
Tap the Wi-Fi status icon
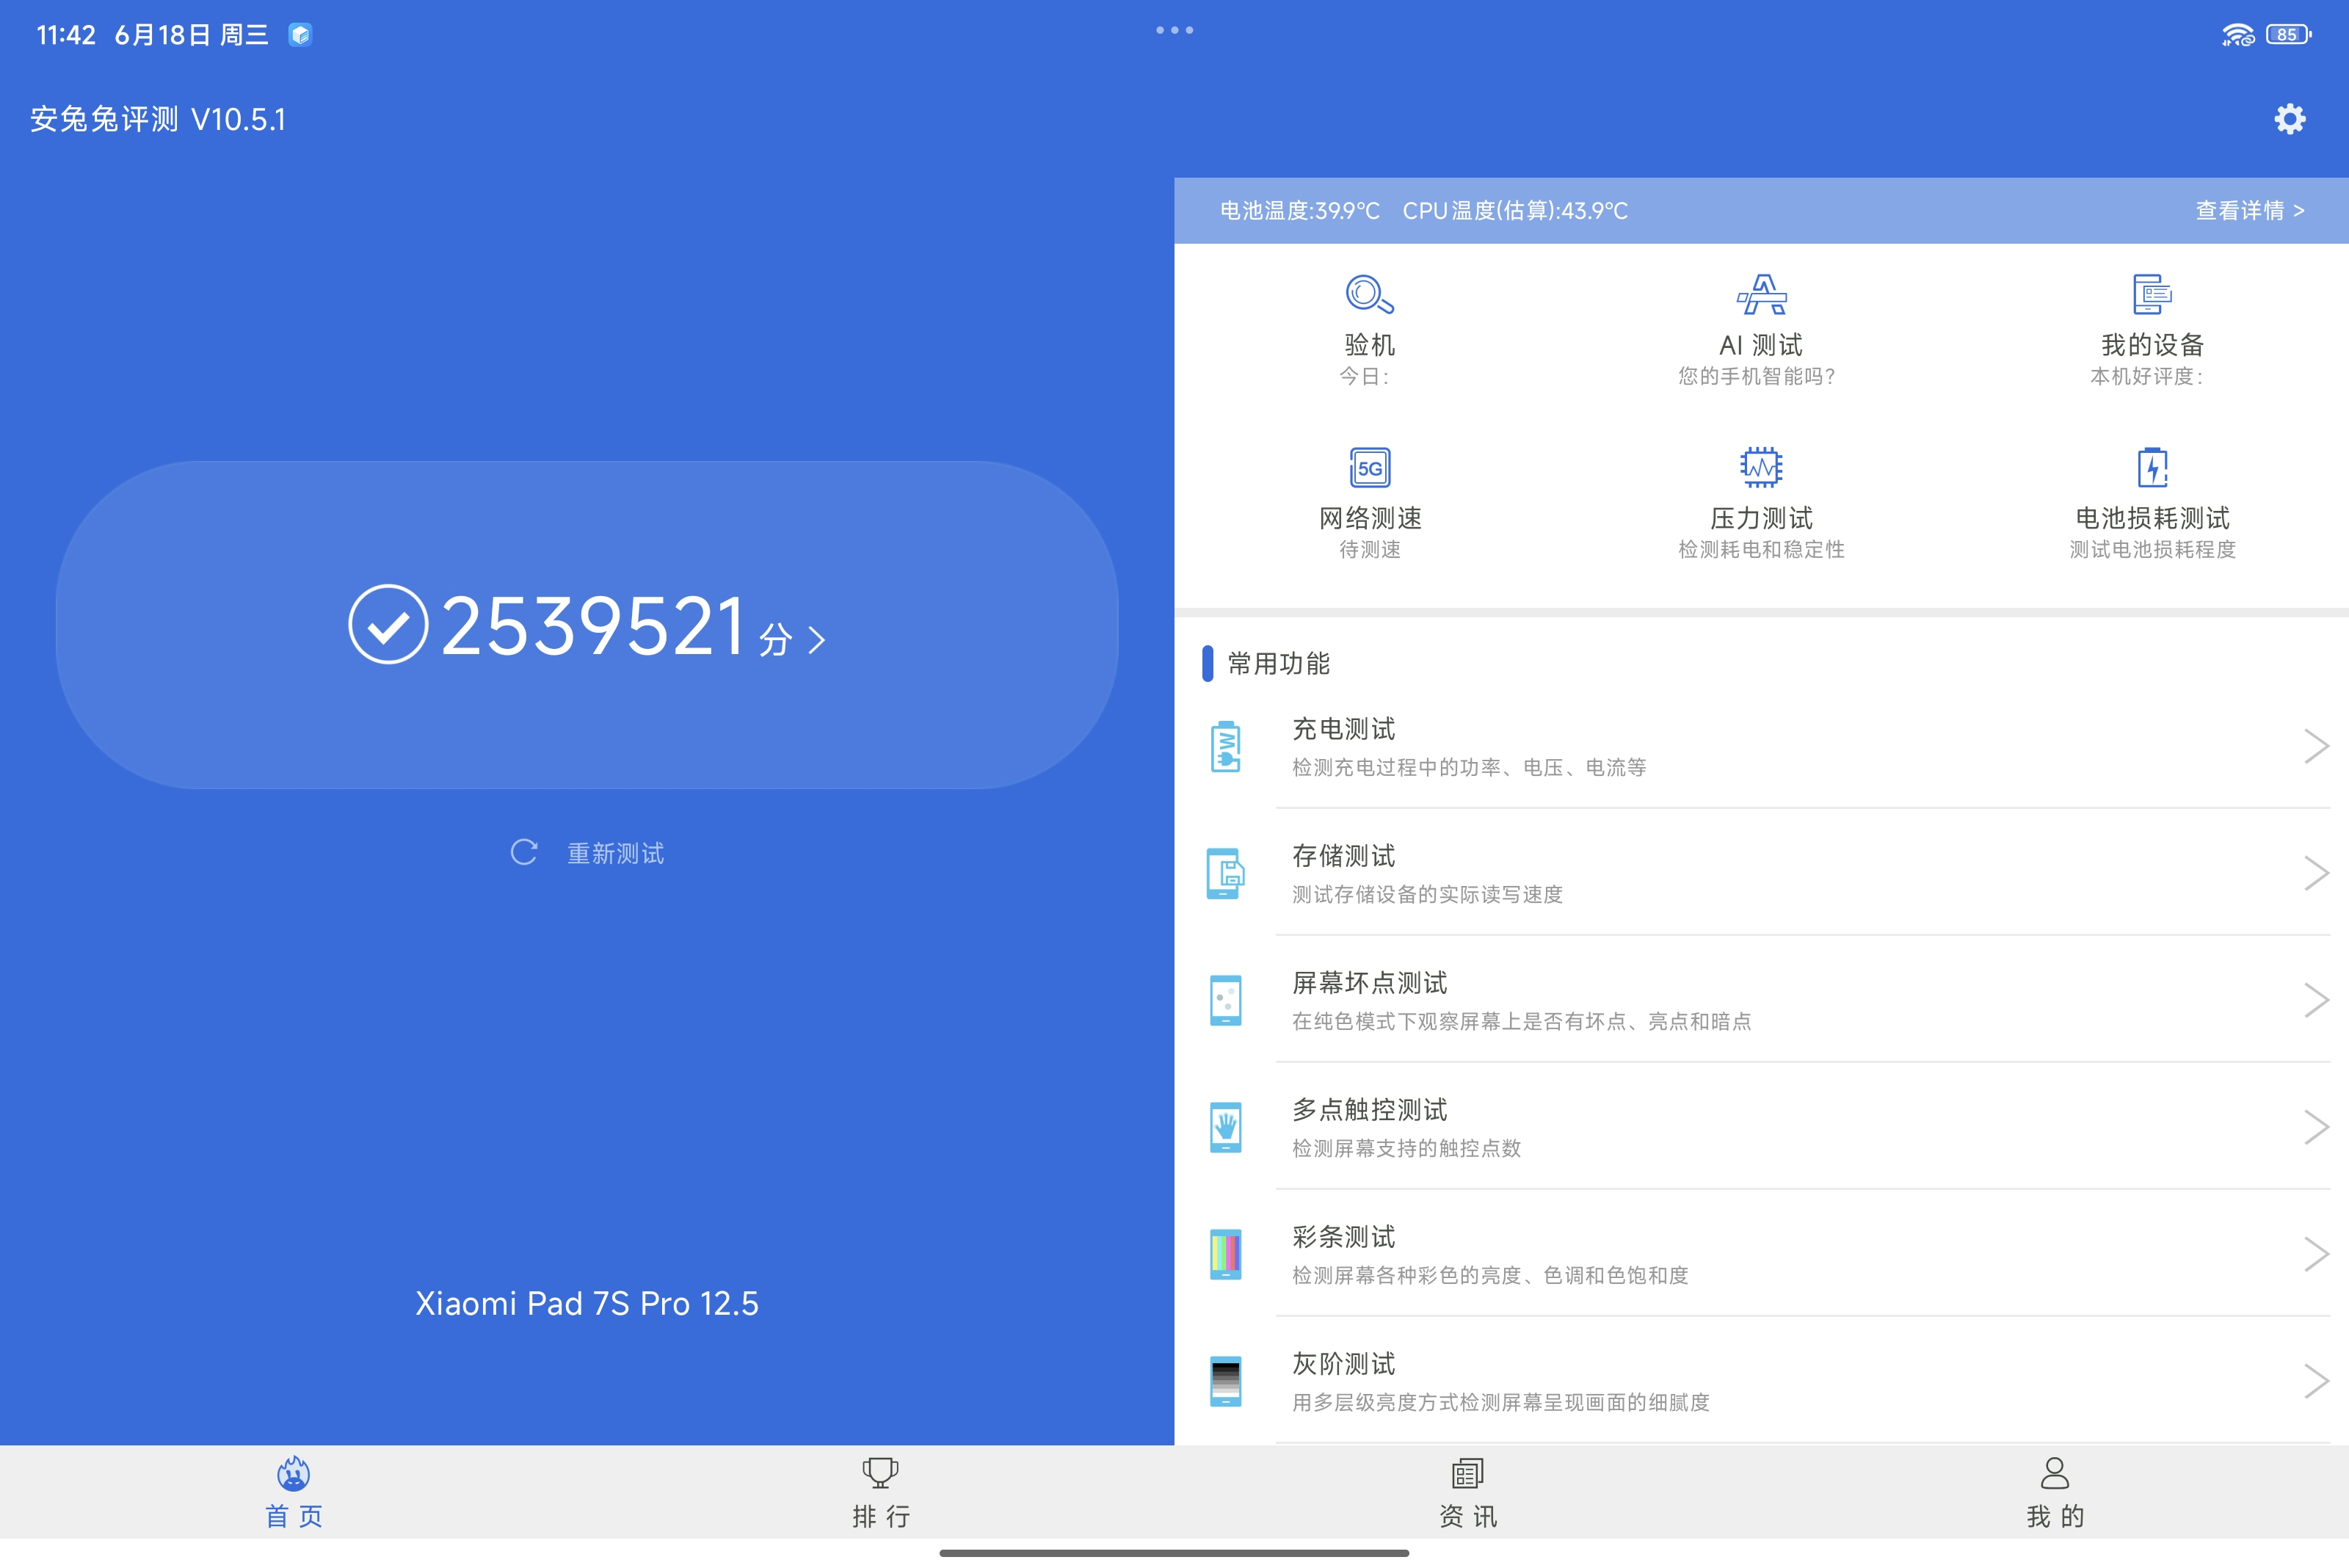[x=2238, y=35]
